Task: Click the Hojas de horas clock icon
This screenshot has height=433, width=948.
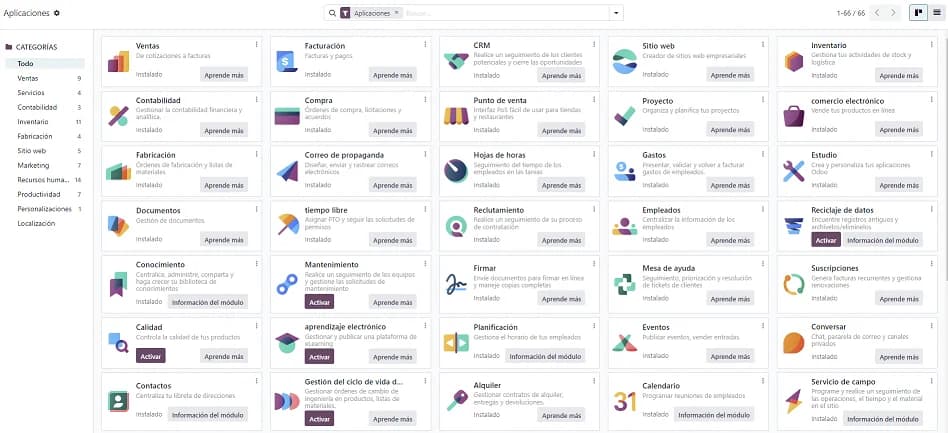Action: point(456,171)
